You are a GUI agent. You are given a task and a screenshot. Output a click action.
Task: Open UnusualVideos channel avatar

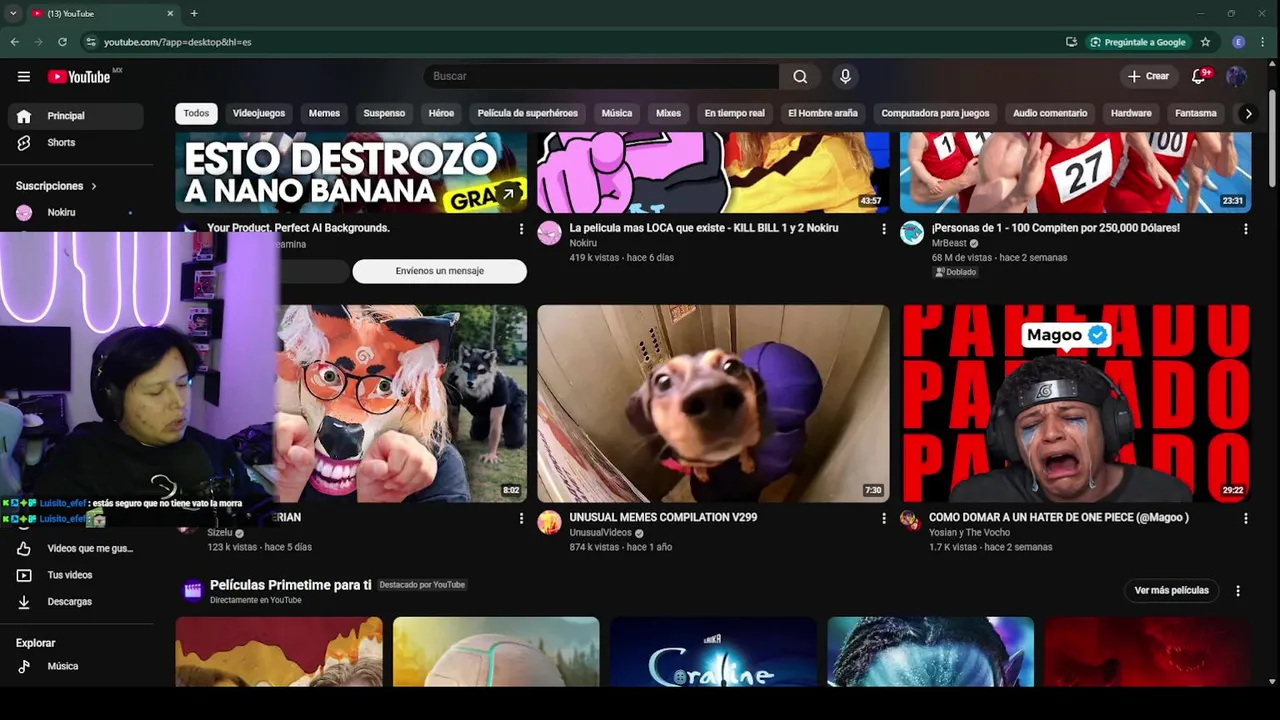click(x=549, y=522)
